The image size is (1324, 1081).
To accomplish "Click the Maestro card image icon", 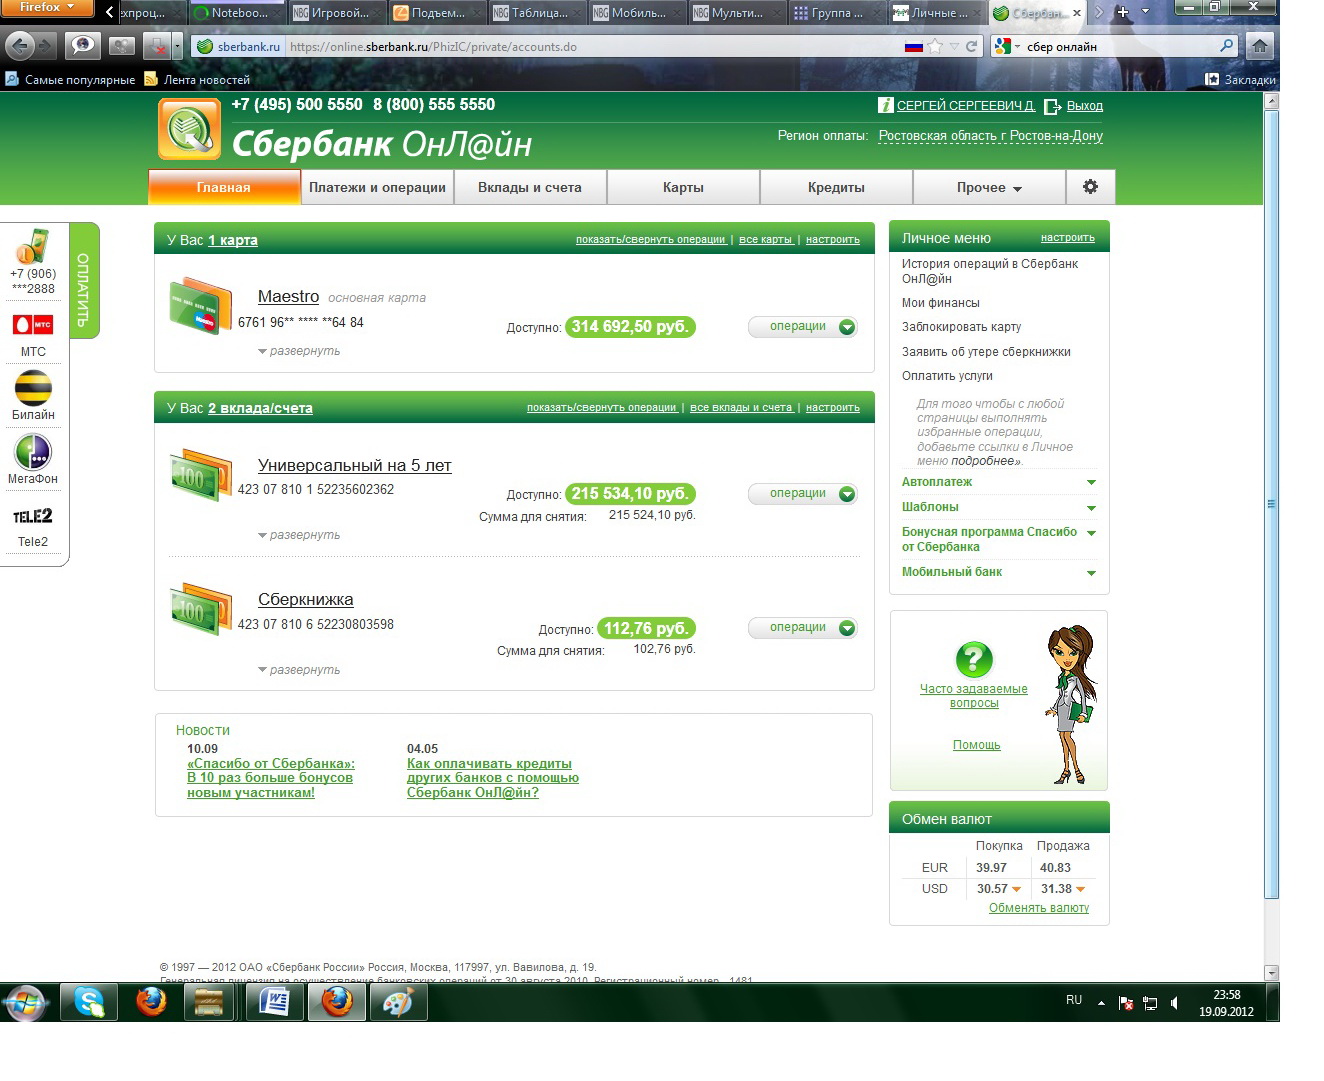I will [201, 305].
